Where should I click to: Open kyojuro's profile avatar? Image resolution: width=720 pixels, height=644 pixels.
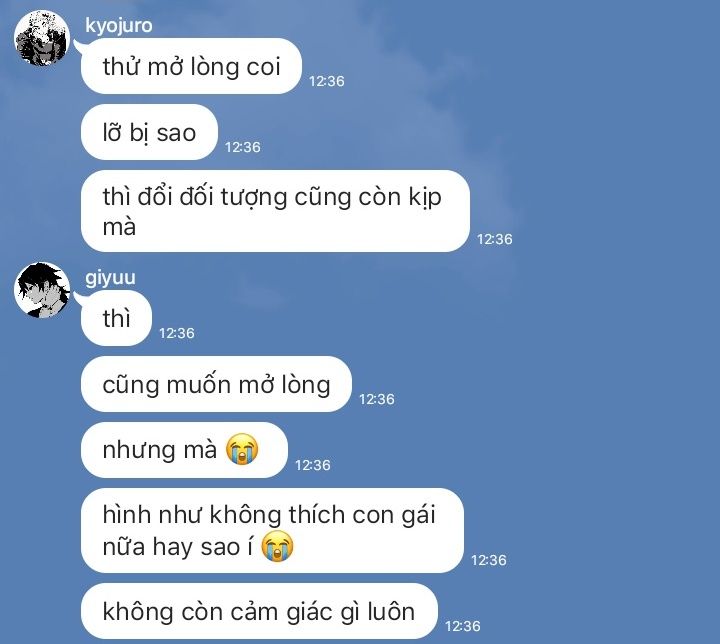tap(42, 38)
